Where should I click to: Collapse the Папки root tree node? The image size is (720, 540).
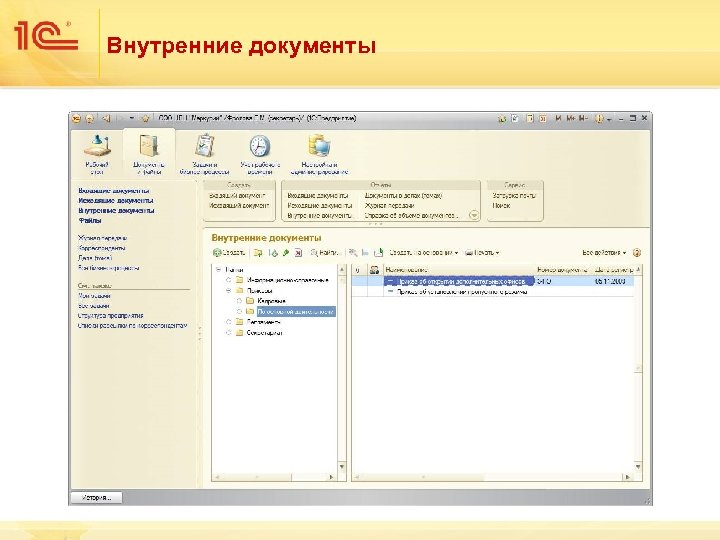coord(219,270)
